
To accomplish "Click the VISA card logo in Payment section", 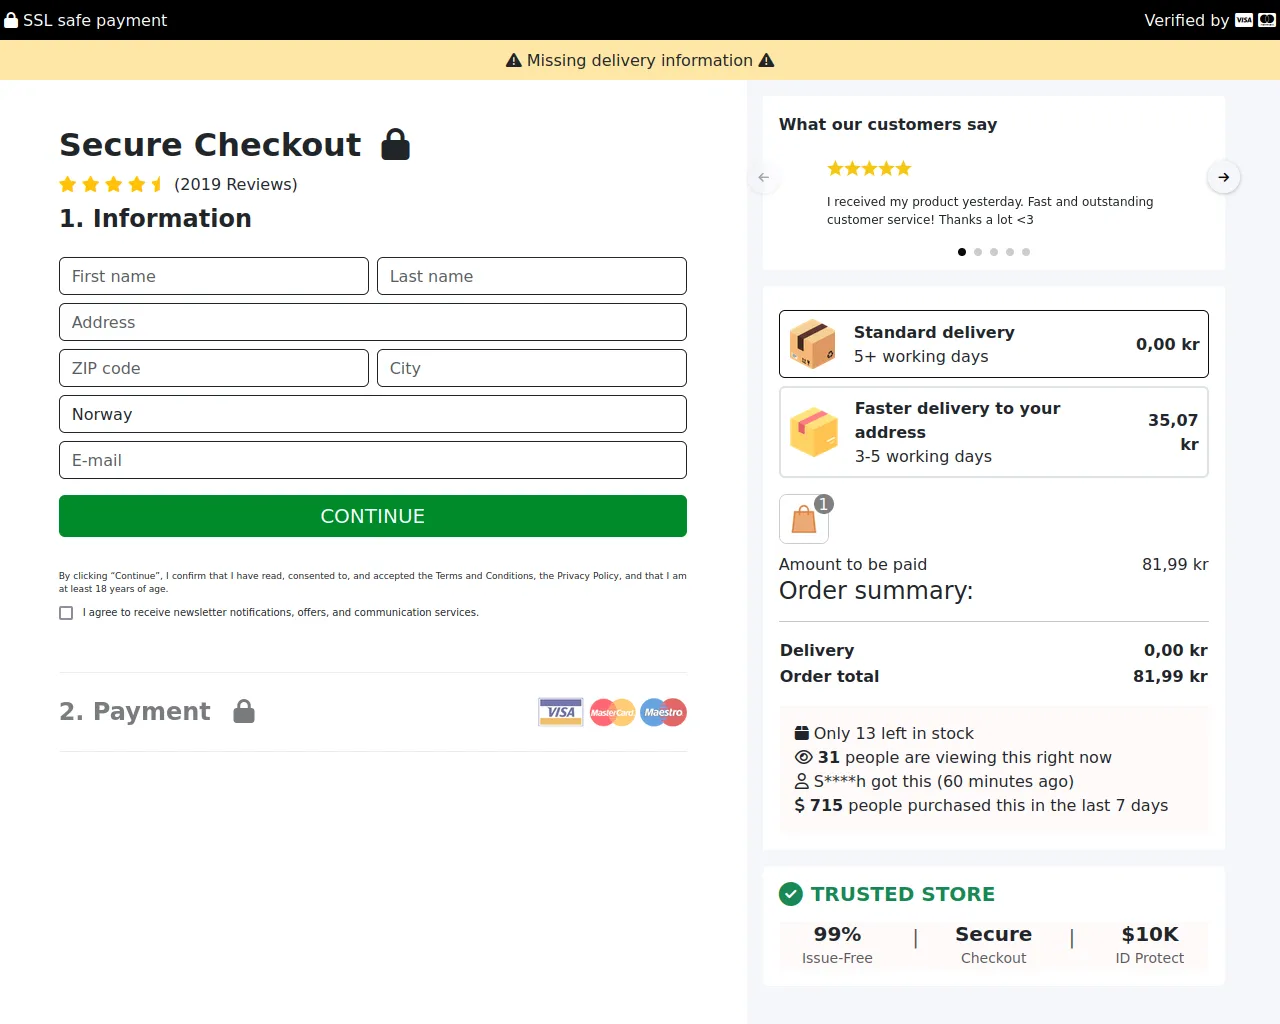I will pos(561,712).
